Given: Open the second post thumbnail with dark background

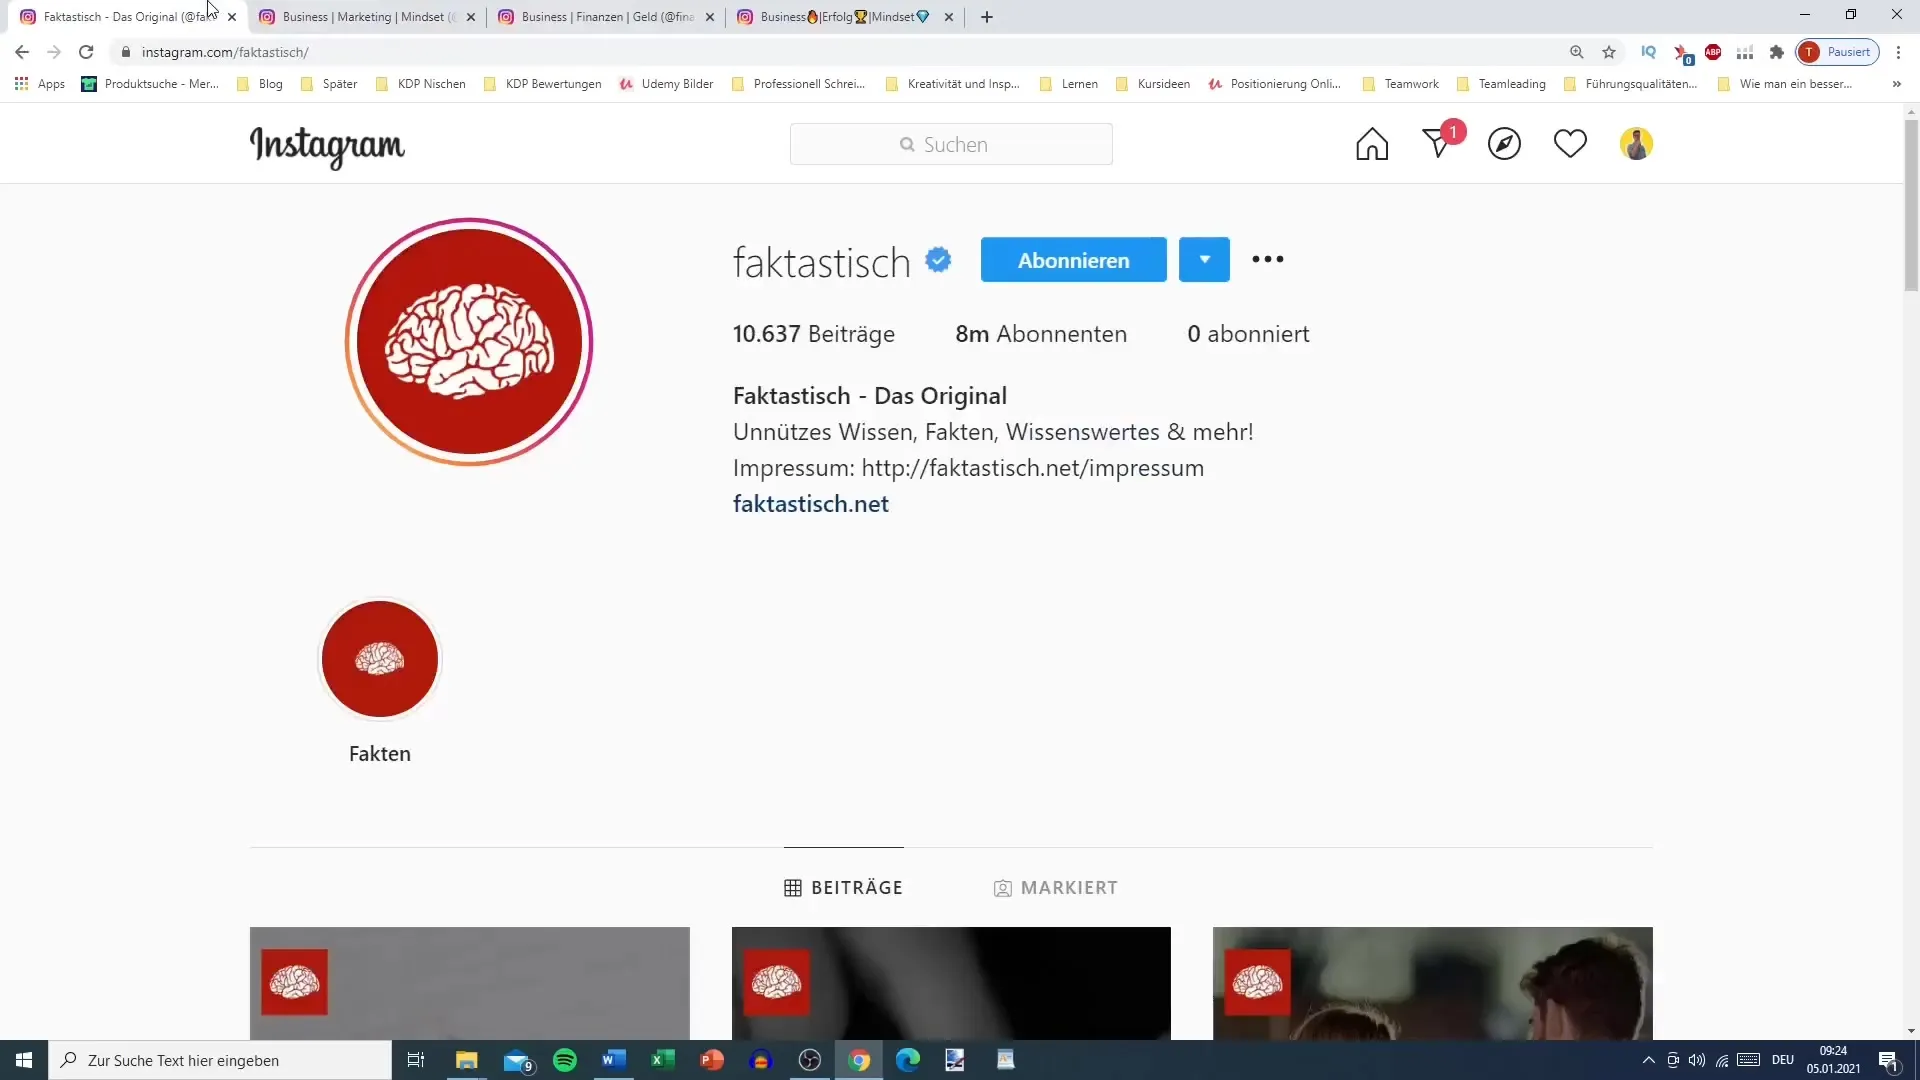Looking at the screenshot, I should [951, 983].
